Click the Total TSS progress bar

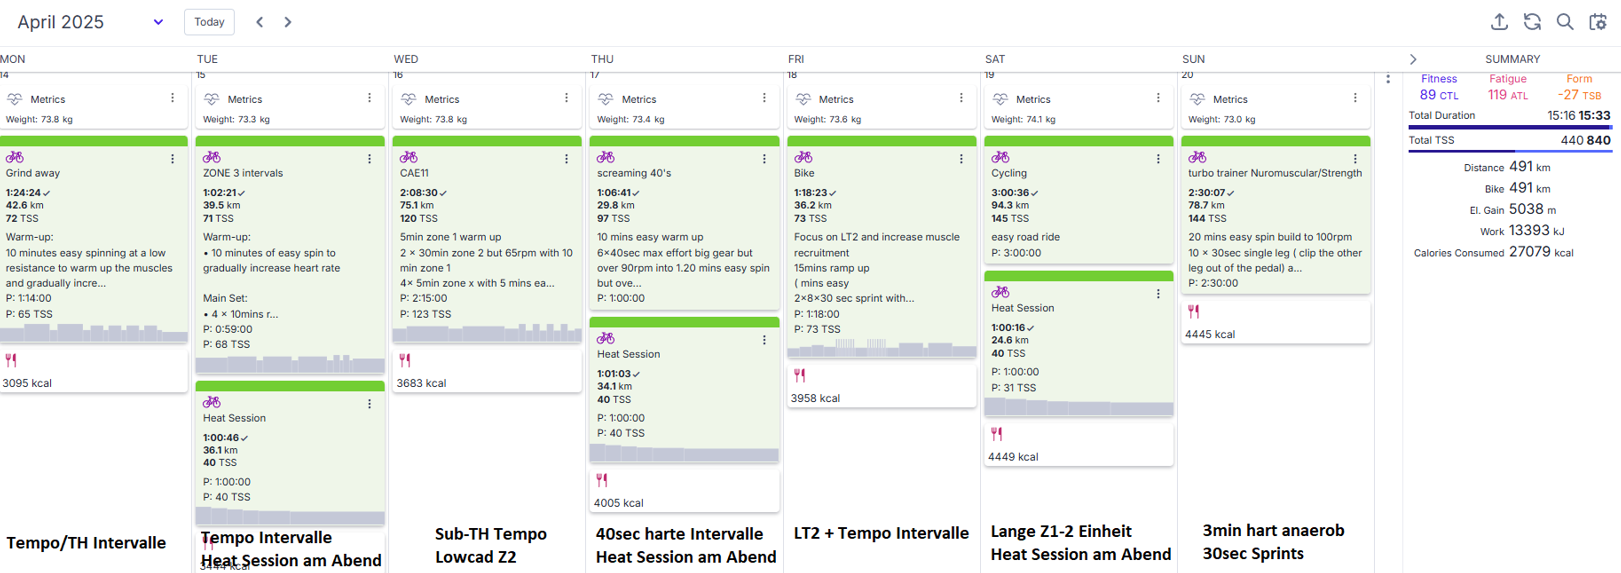coord(1509,152)
